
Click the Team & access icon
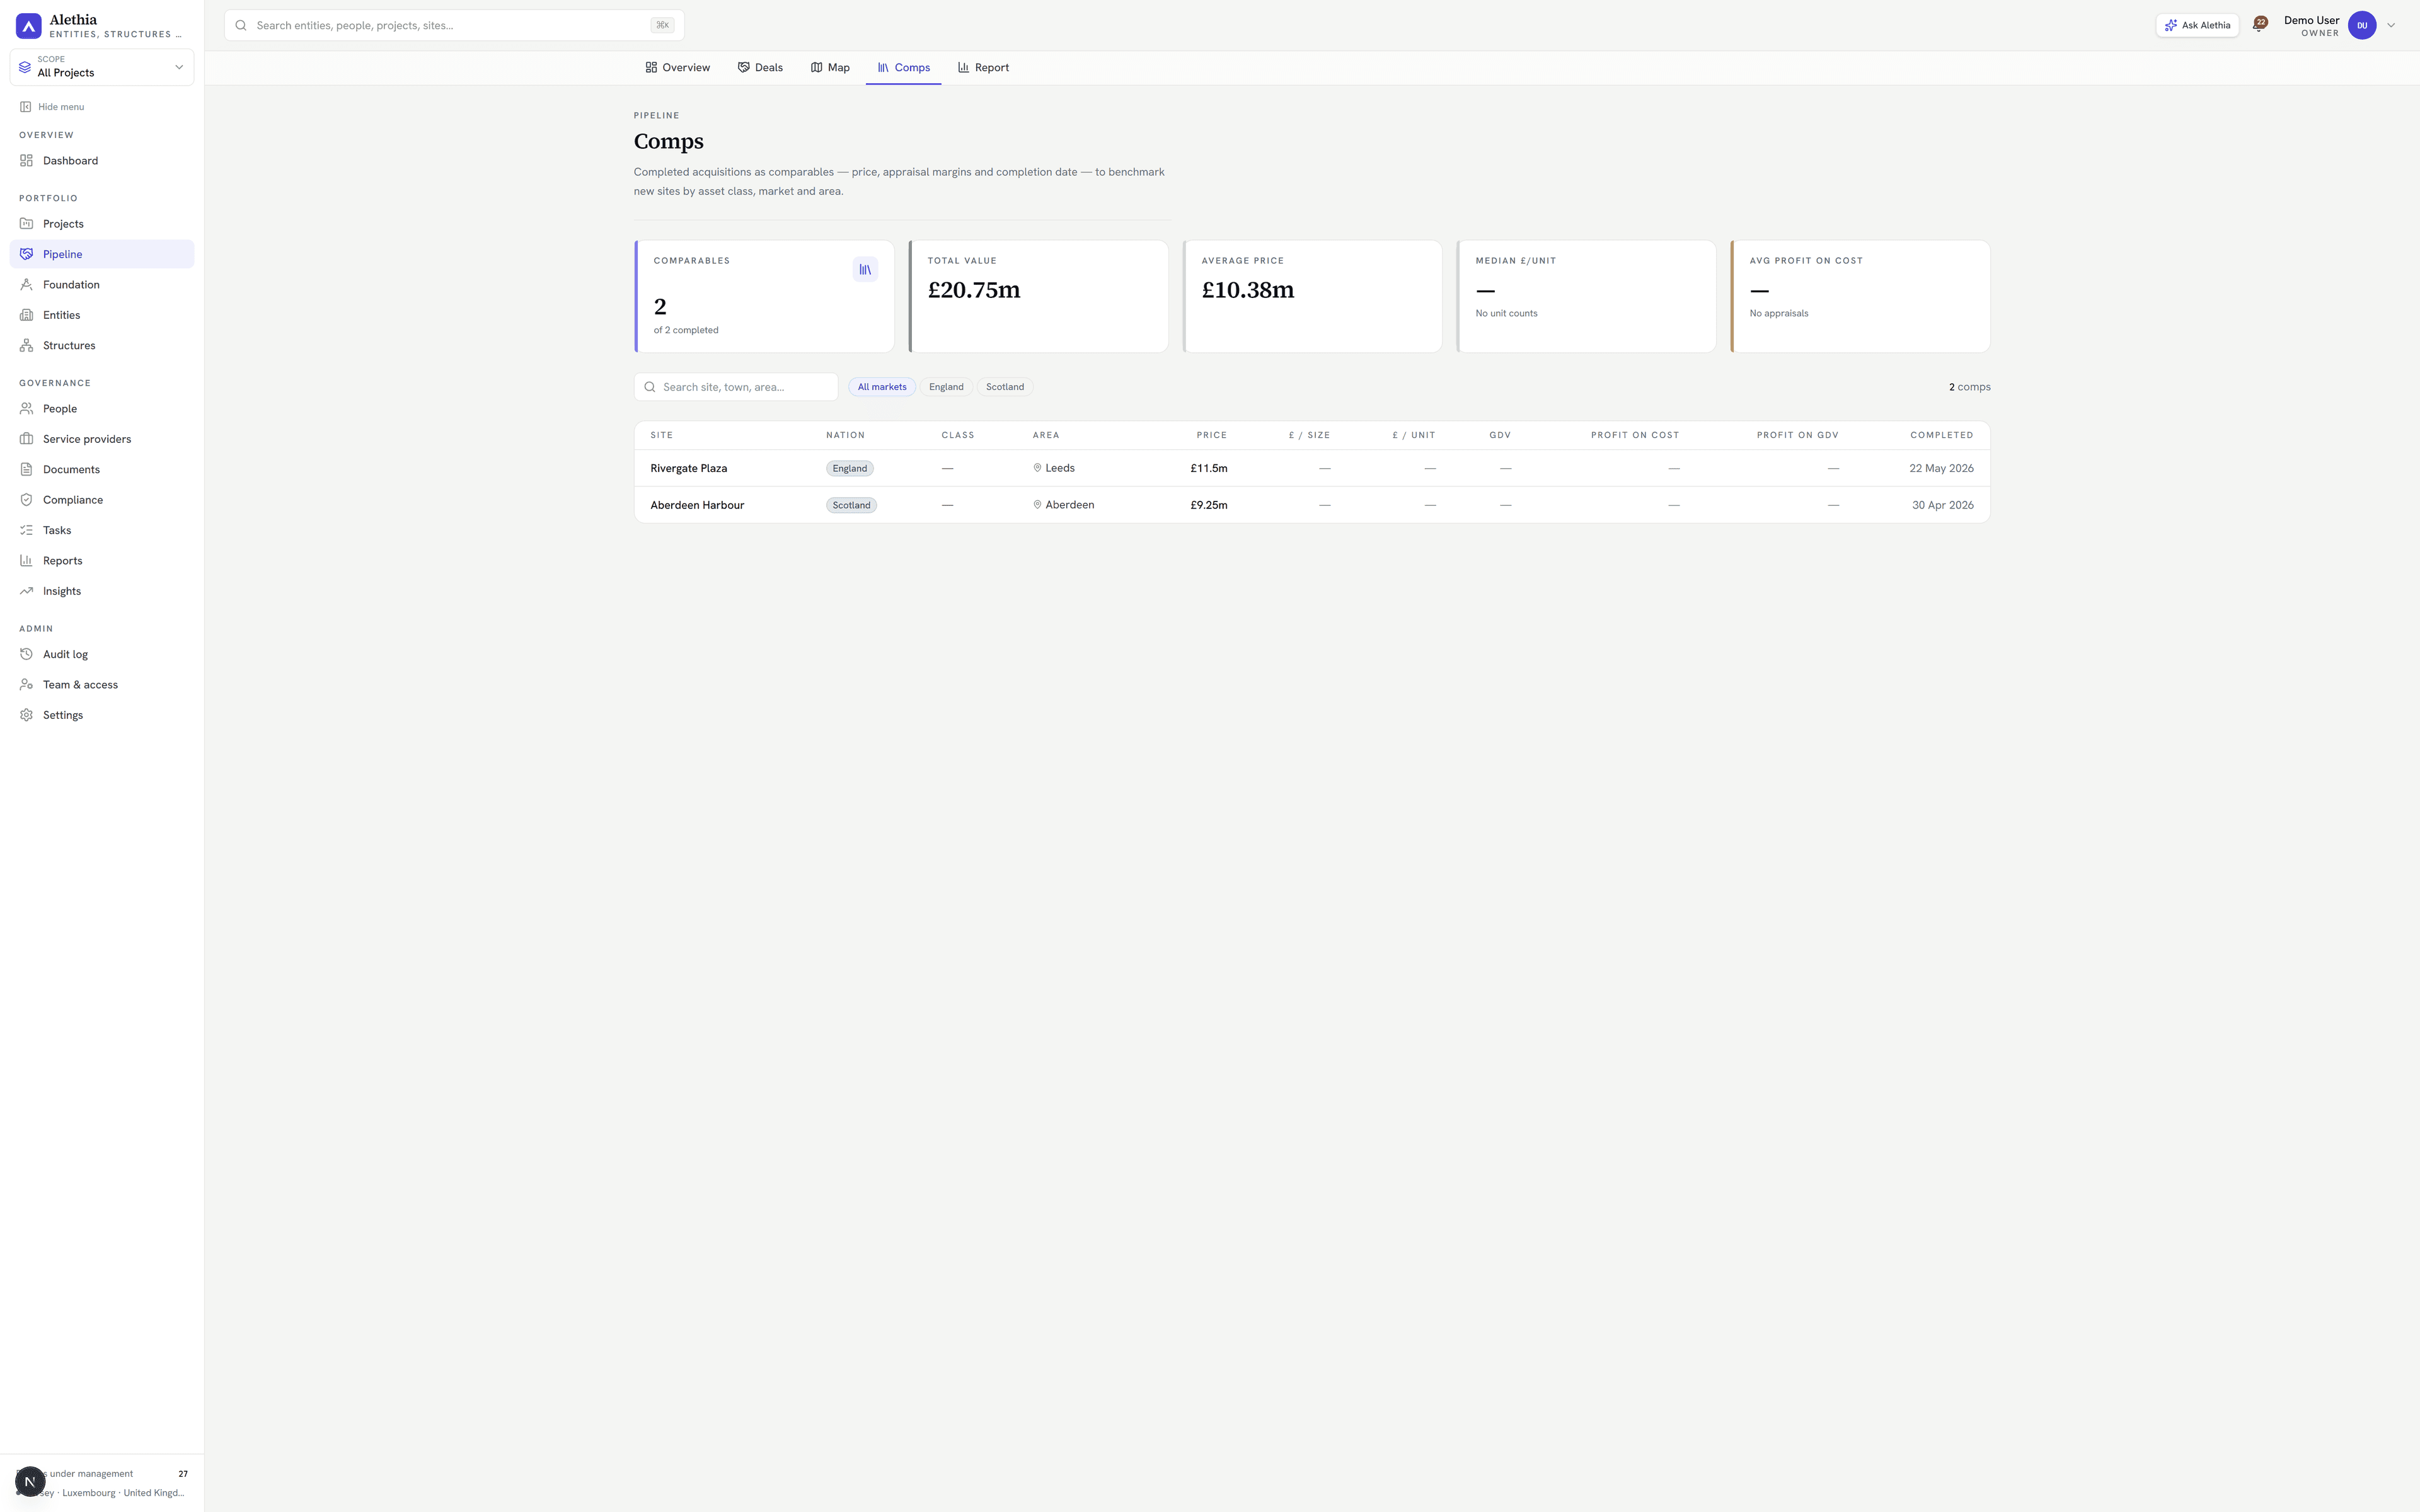(x=27, y=685)
